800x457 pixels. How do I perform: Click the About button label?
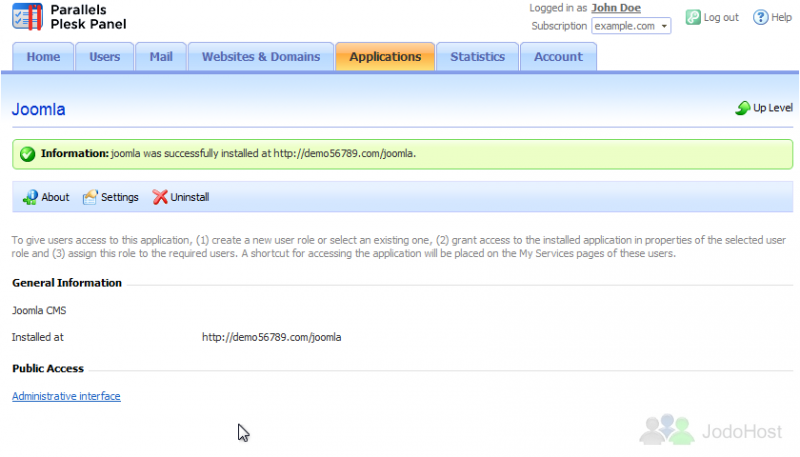tap(55, 197)
